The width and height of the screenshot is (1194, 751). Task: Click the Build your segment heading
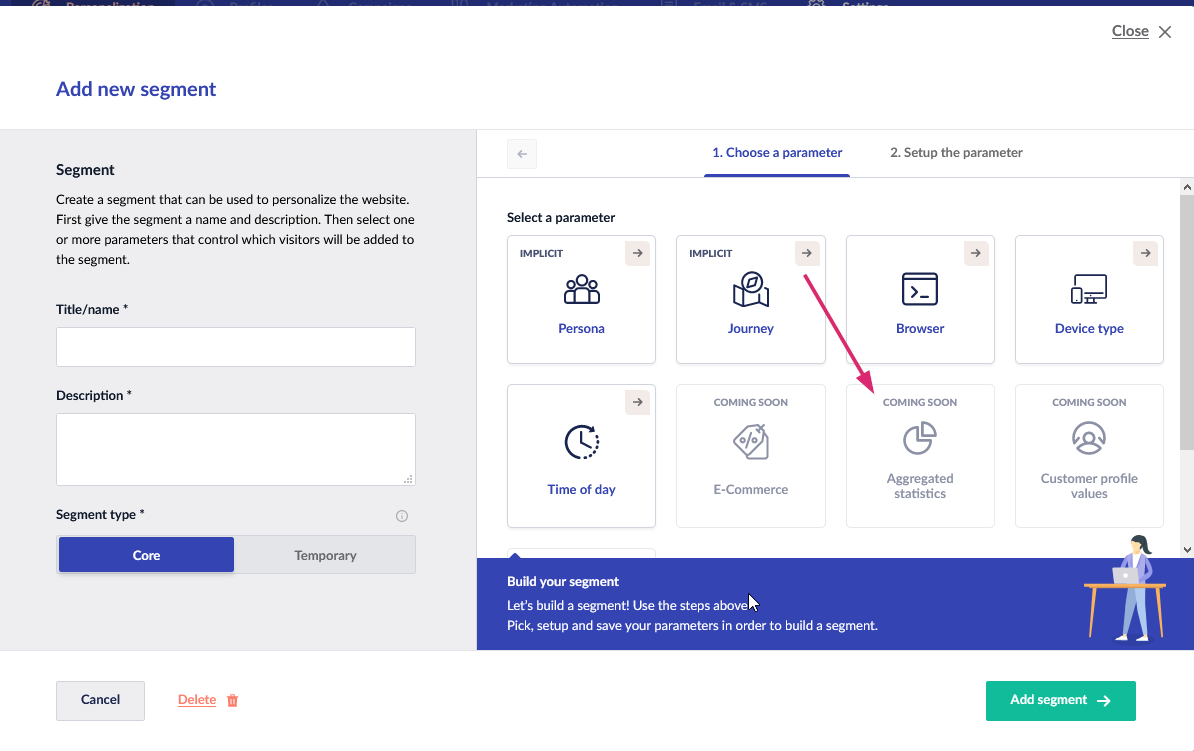click(563, 581)
